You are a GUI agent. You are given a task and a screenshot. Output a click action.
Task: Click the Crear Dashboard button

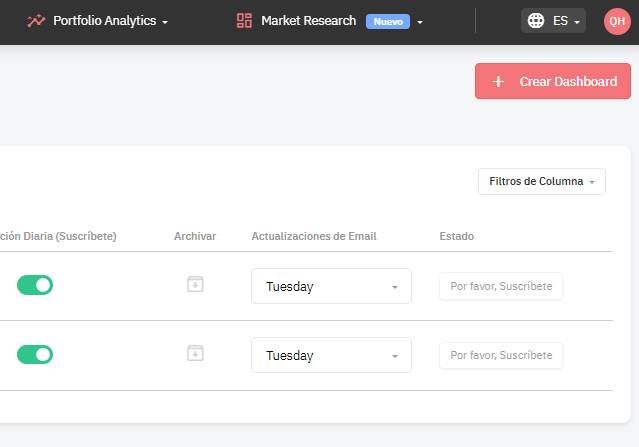[x=553, y=81]
